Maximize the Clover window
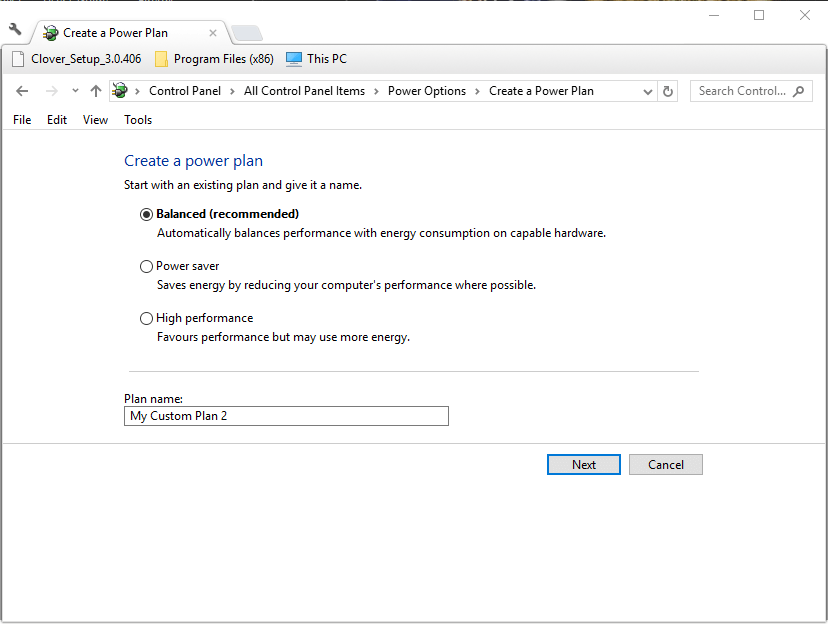828x624 pixels. (x=759, y=15)
